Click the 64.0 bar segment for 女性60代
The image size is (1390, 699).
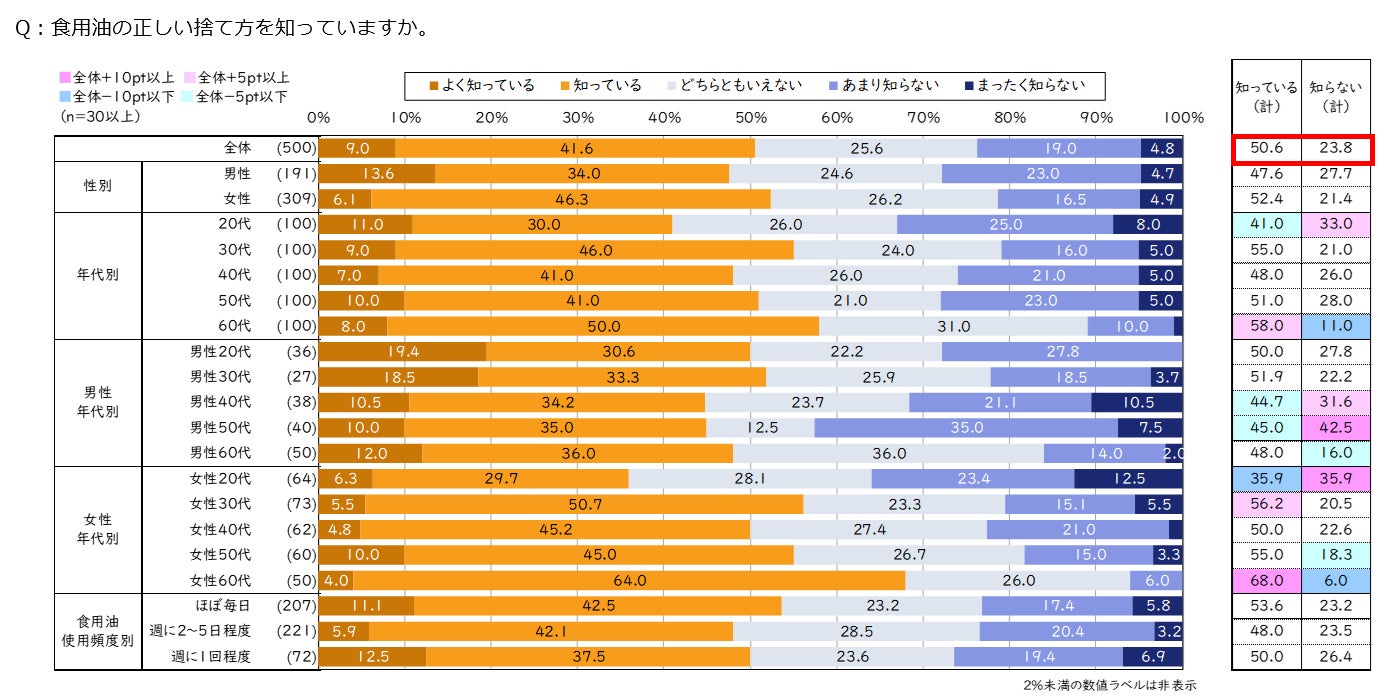(x=629, y=580)
